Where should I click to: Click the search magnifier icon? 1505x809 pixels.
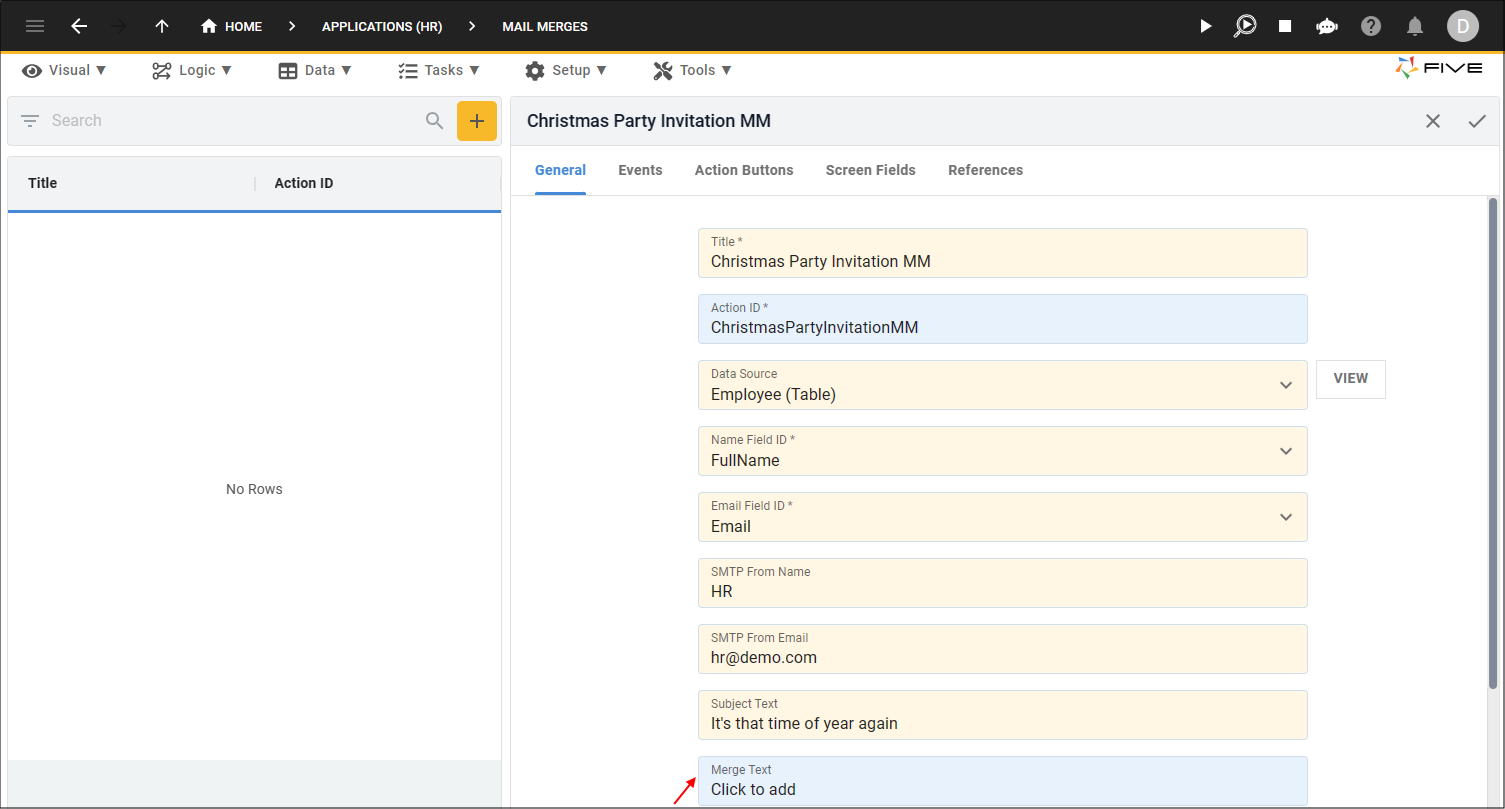point(434,121)
